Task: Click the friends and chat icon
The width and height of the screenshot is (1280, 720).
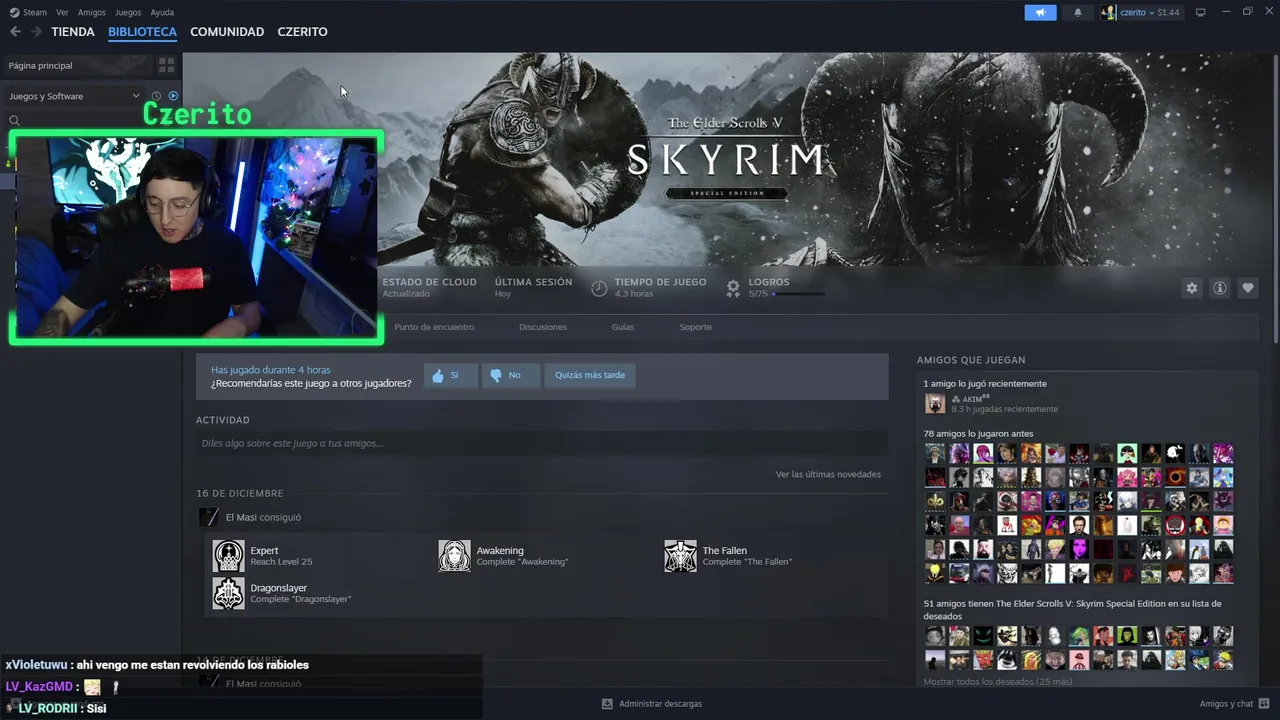Action: click(1264, 704)
